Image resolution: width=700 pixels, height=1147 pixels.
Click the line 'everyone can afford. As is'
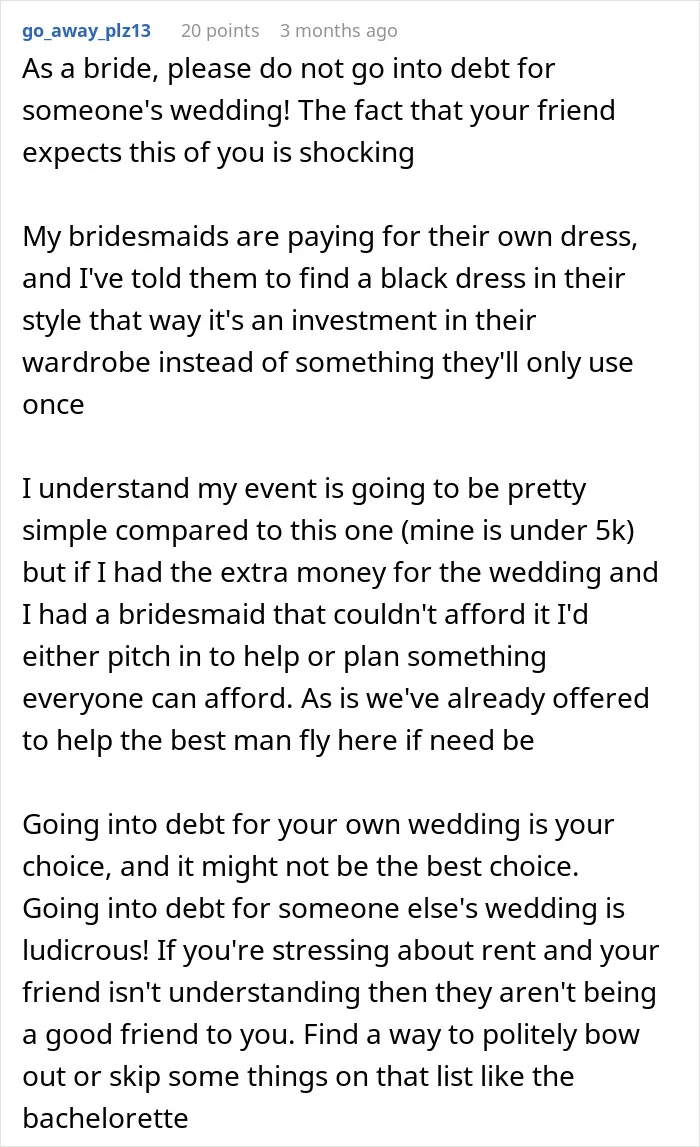(336, 699)
